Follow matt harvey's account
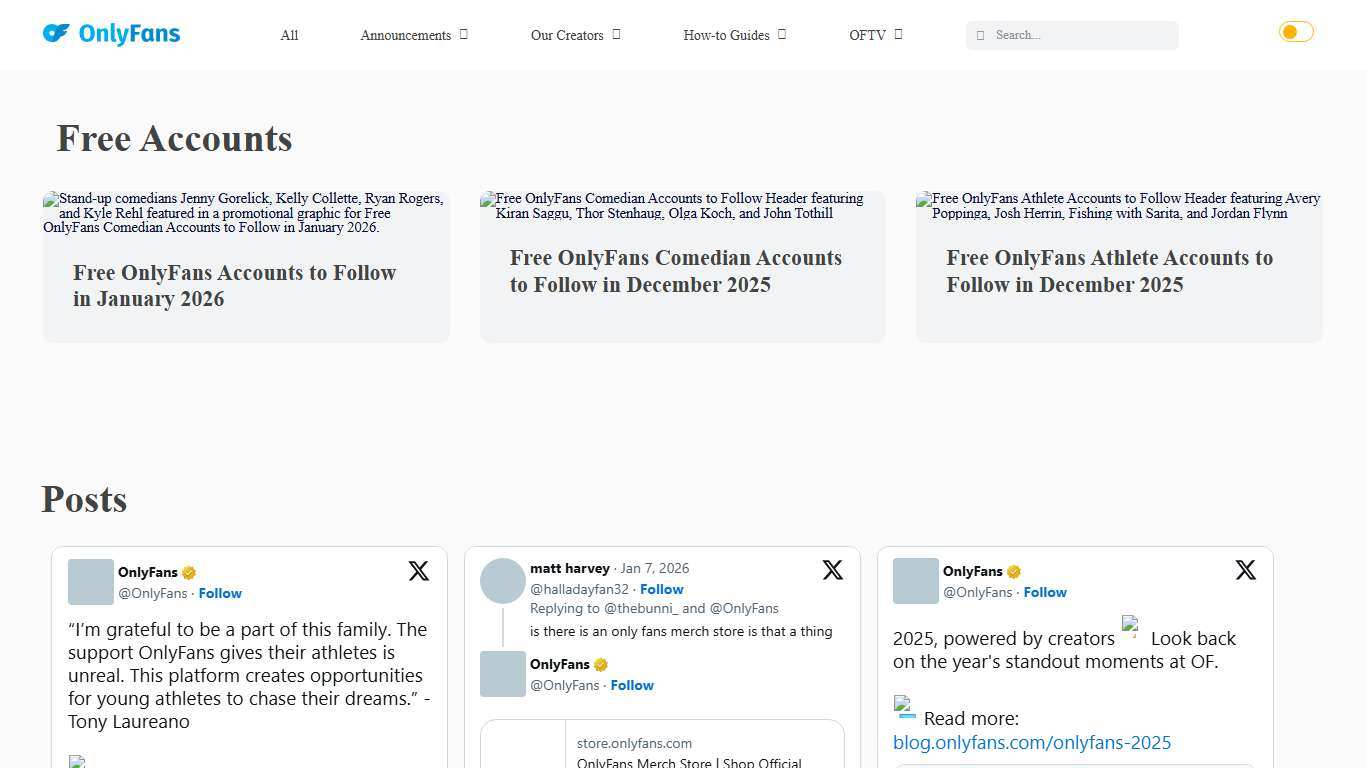 pyautogui.click(x=661, y=589)
